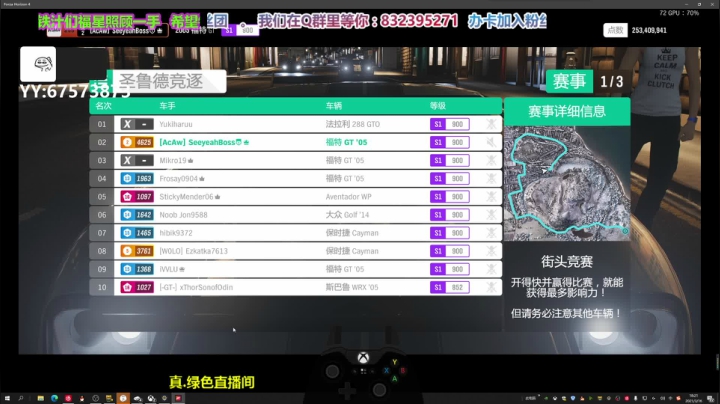
Task: Select player [AcAw] SeeyeahBoss
Action: [x=296, y=142]
